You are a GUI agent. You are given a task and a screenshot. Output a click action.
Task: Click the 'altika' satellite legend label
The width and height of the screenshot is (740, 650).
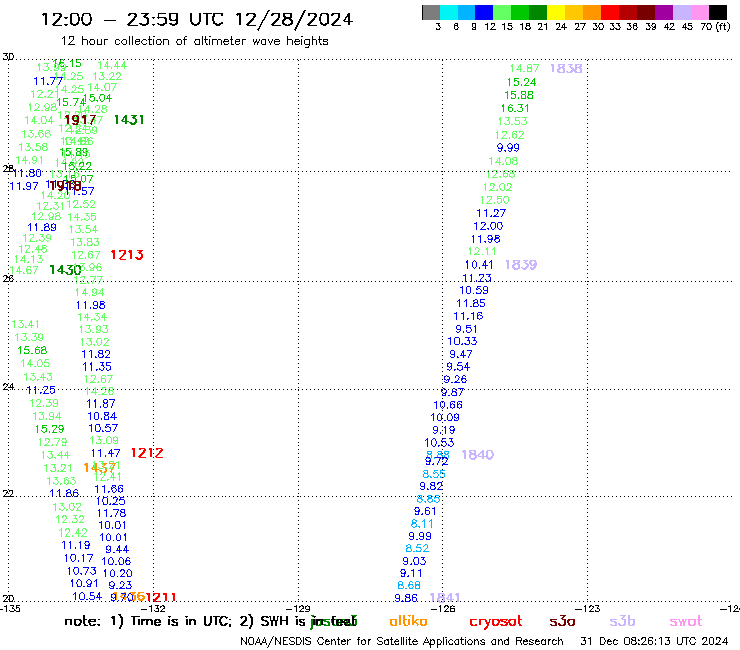(x=408, y=621)
